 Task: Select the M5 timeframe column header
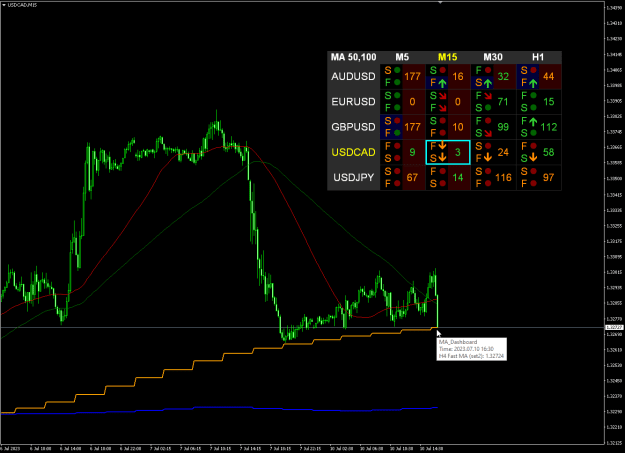tap(402, 57)
